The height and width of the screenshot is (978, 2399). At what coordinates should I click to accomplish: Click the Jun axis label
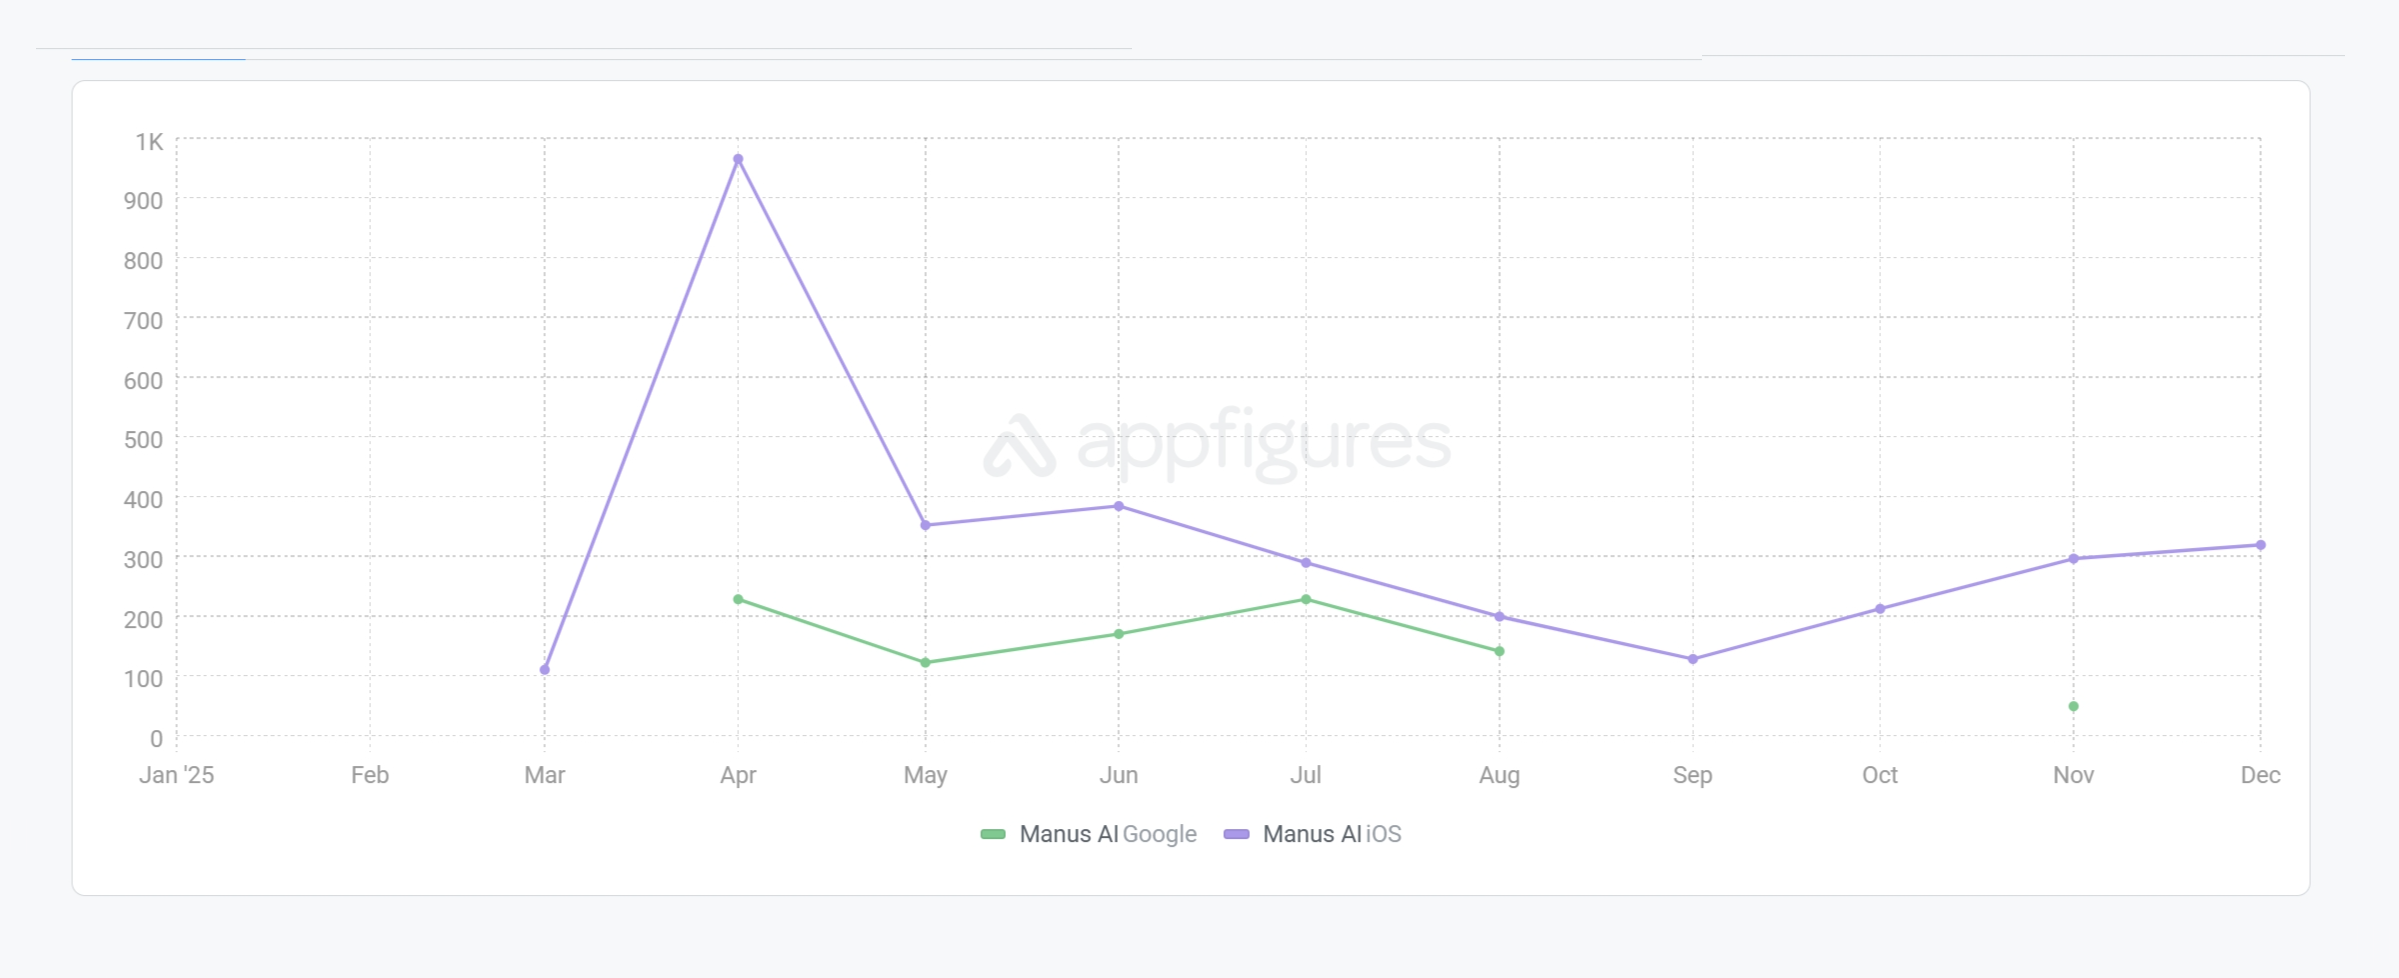coord(1119,775)
